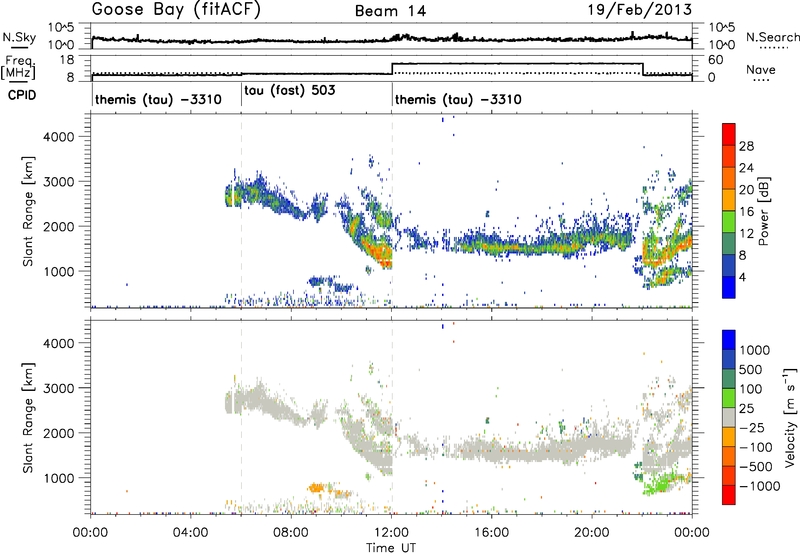Click the dashed 06:00 CPID marker in the power panel
Screen dimensions: 800x554
pos(241,210)
